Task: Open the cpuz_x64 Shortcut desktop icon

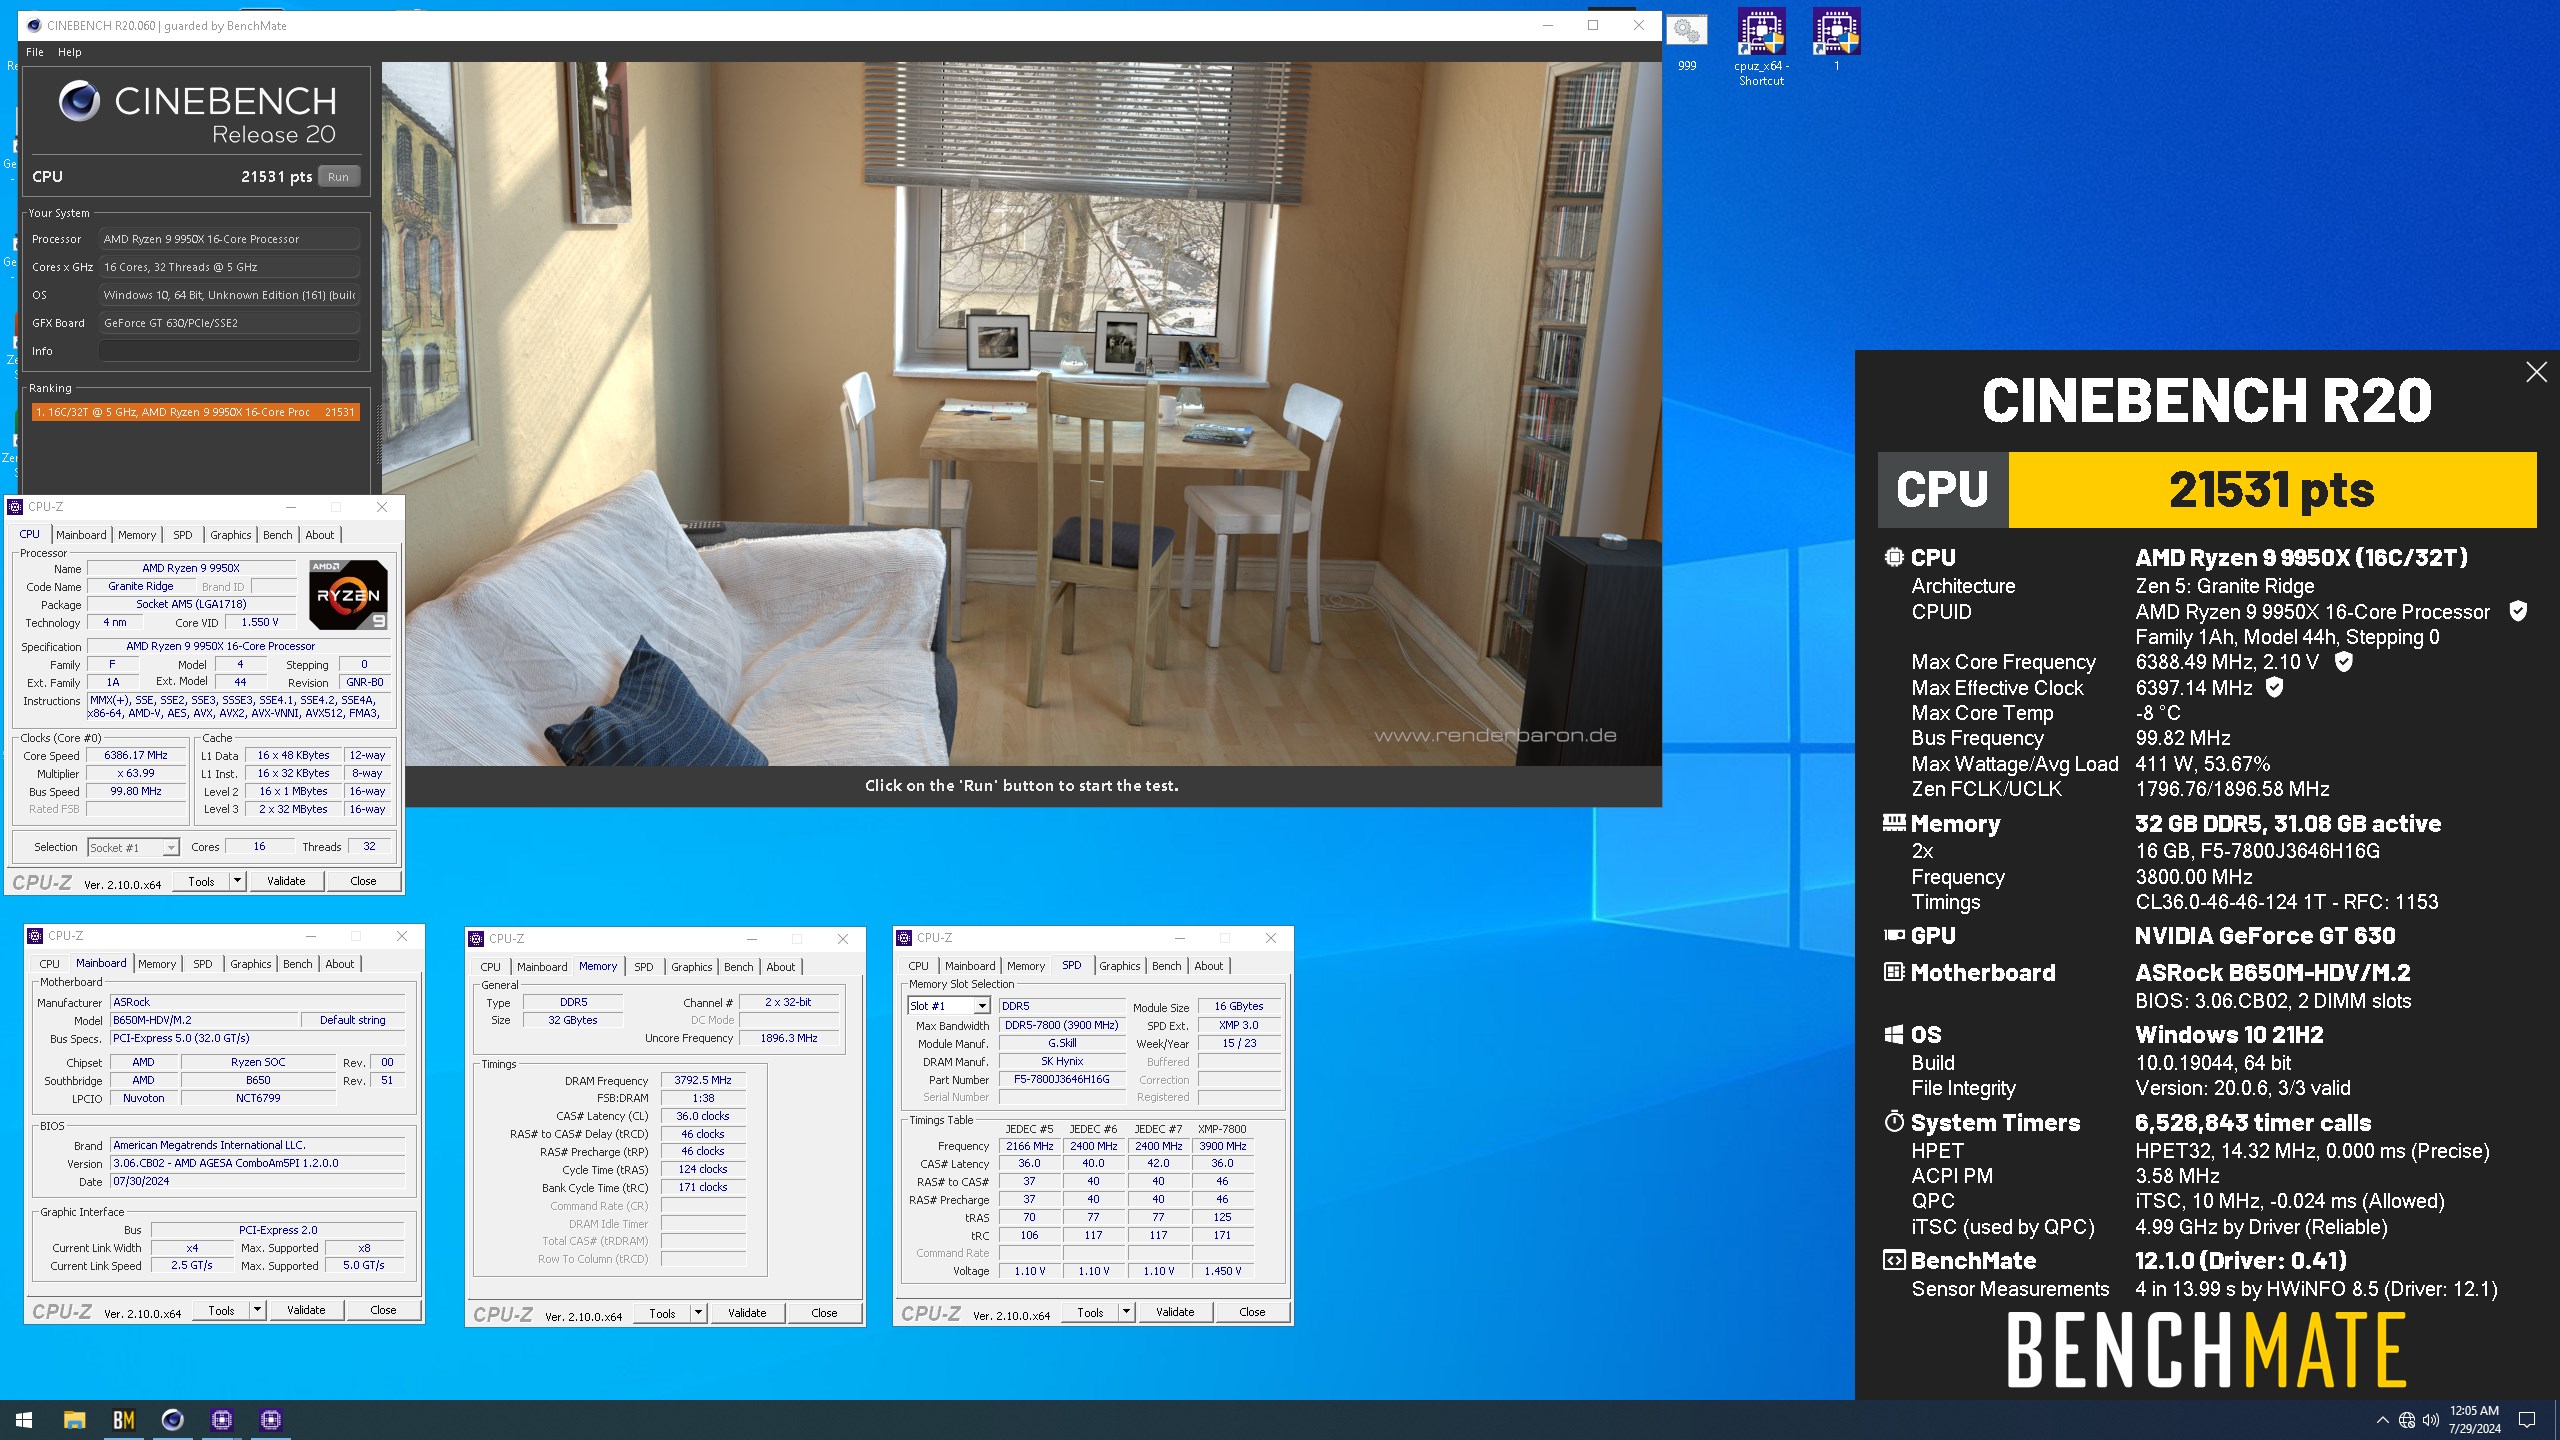Action: click(1761, 47)
